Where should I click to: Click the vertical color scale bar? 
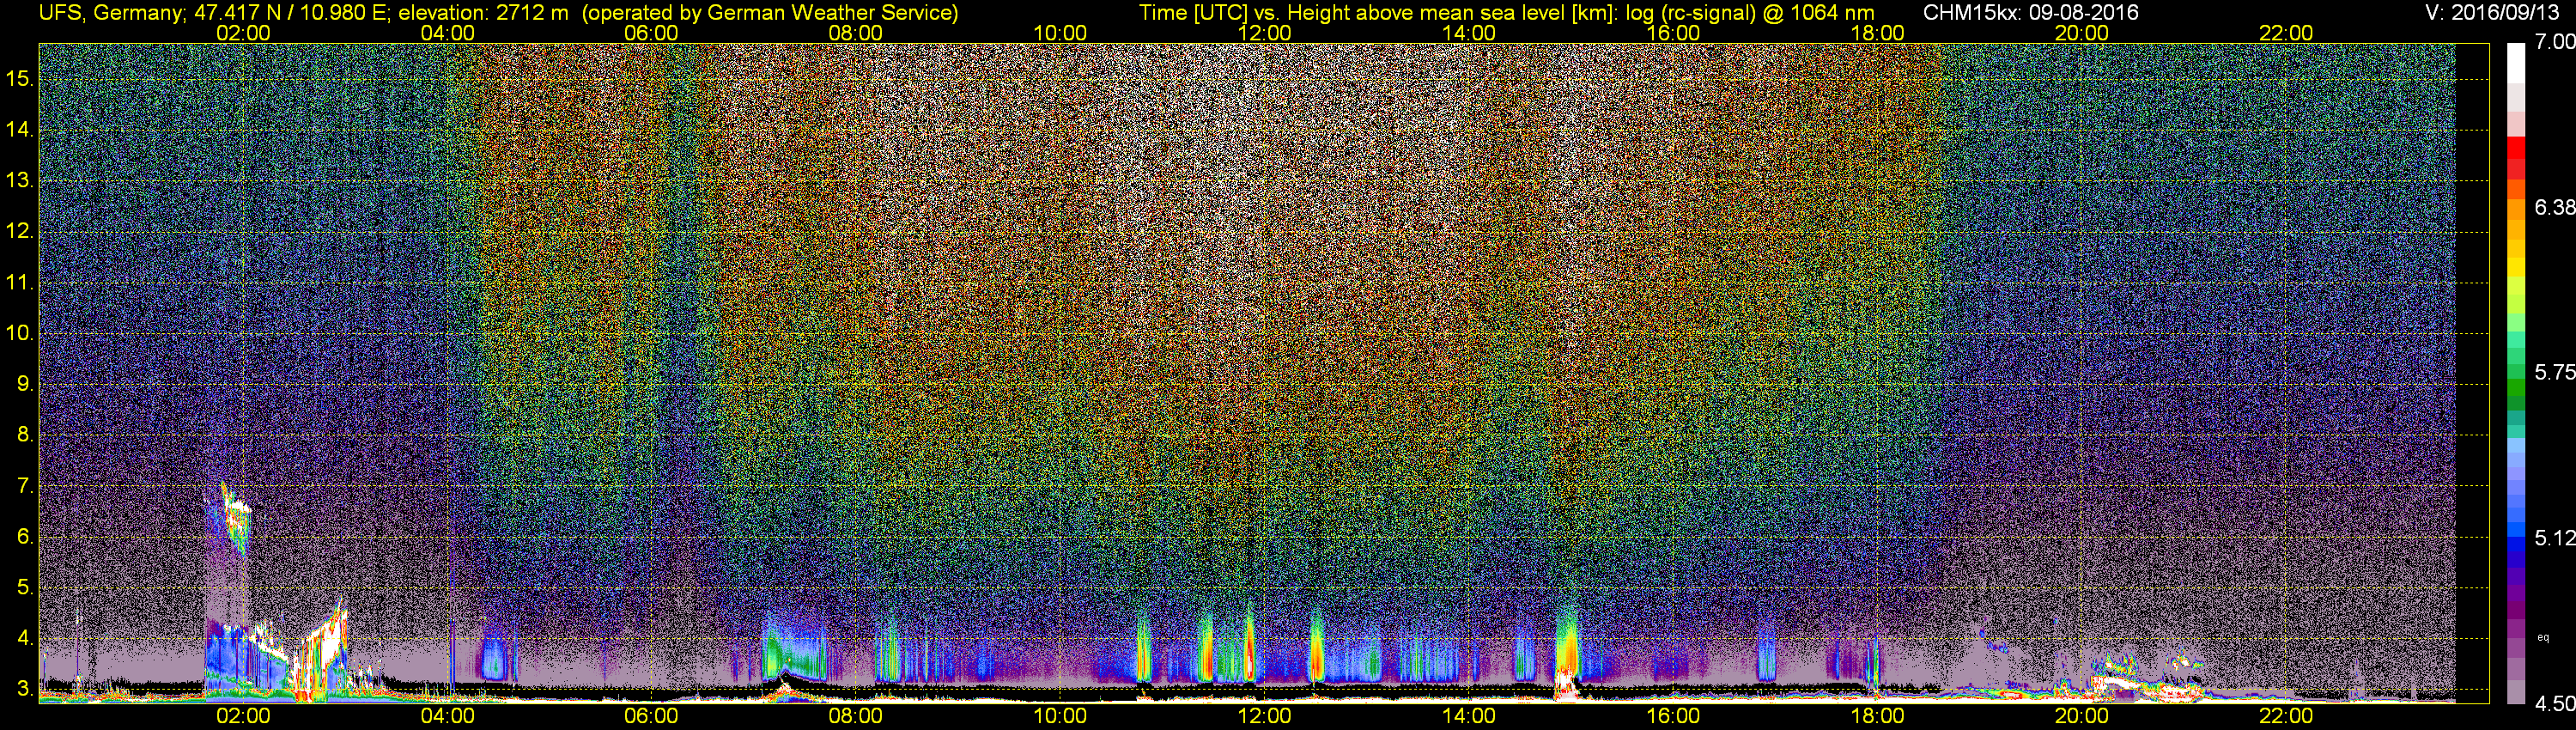(x=2516, y=373)
